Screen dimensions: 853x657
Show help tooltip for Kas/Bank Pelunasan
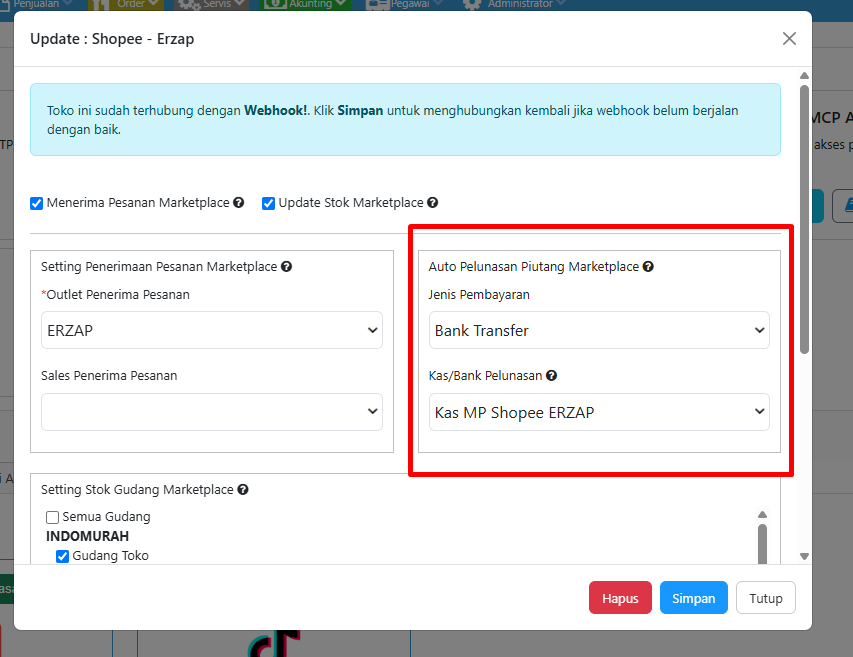point(551,375)
